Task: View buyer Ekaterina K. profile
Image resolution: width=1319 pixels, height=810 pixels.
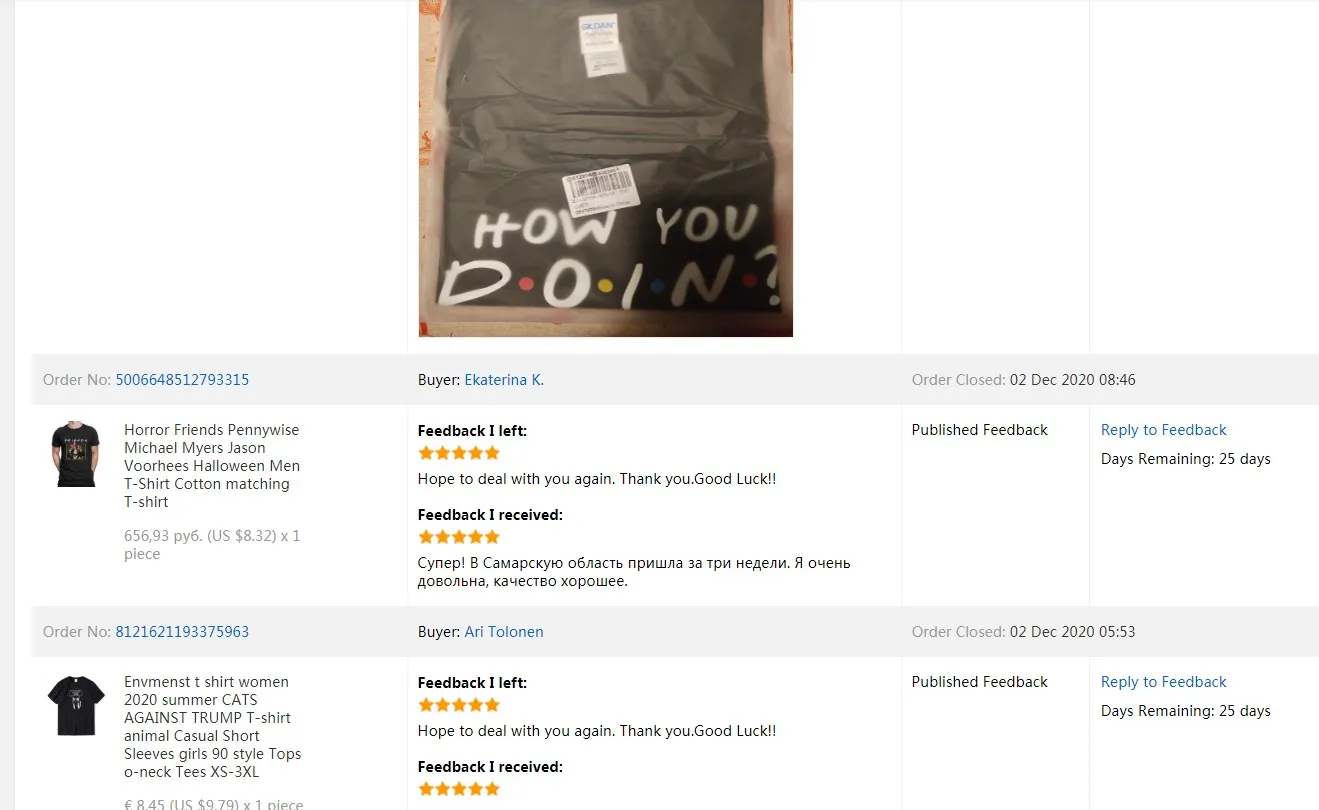Action: (504, 380)
